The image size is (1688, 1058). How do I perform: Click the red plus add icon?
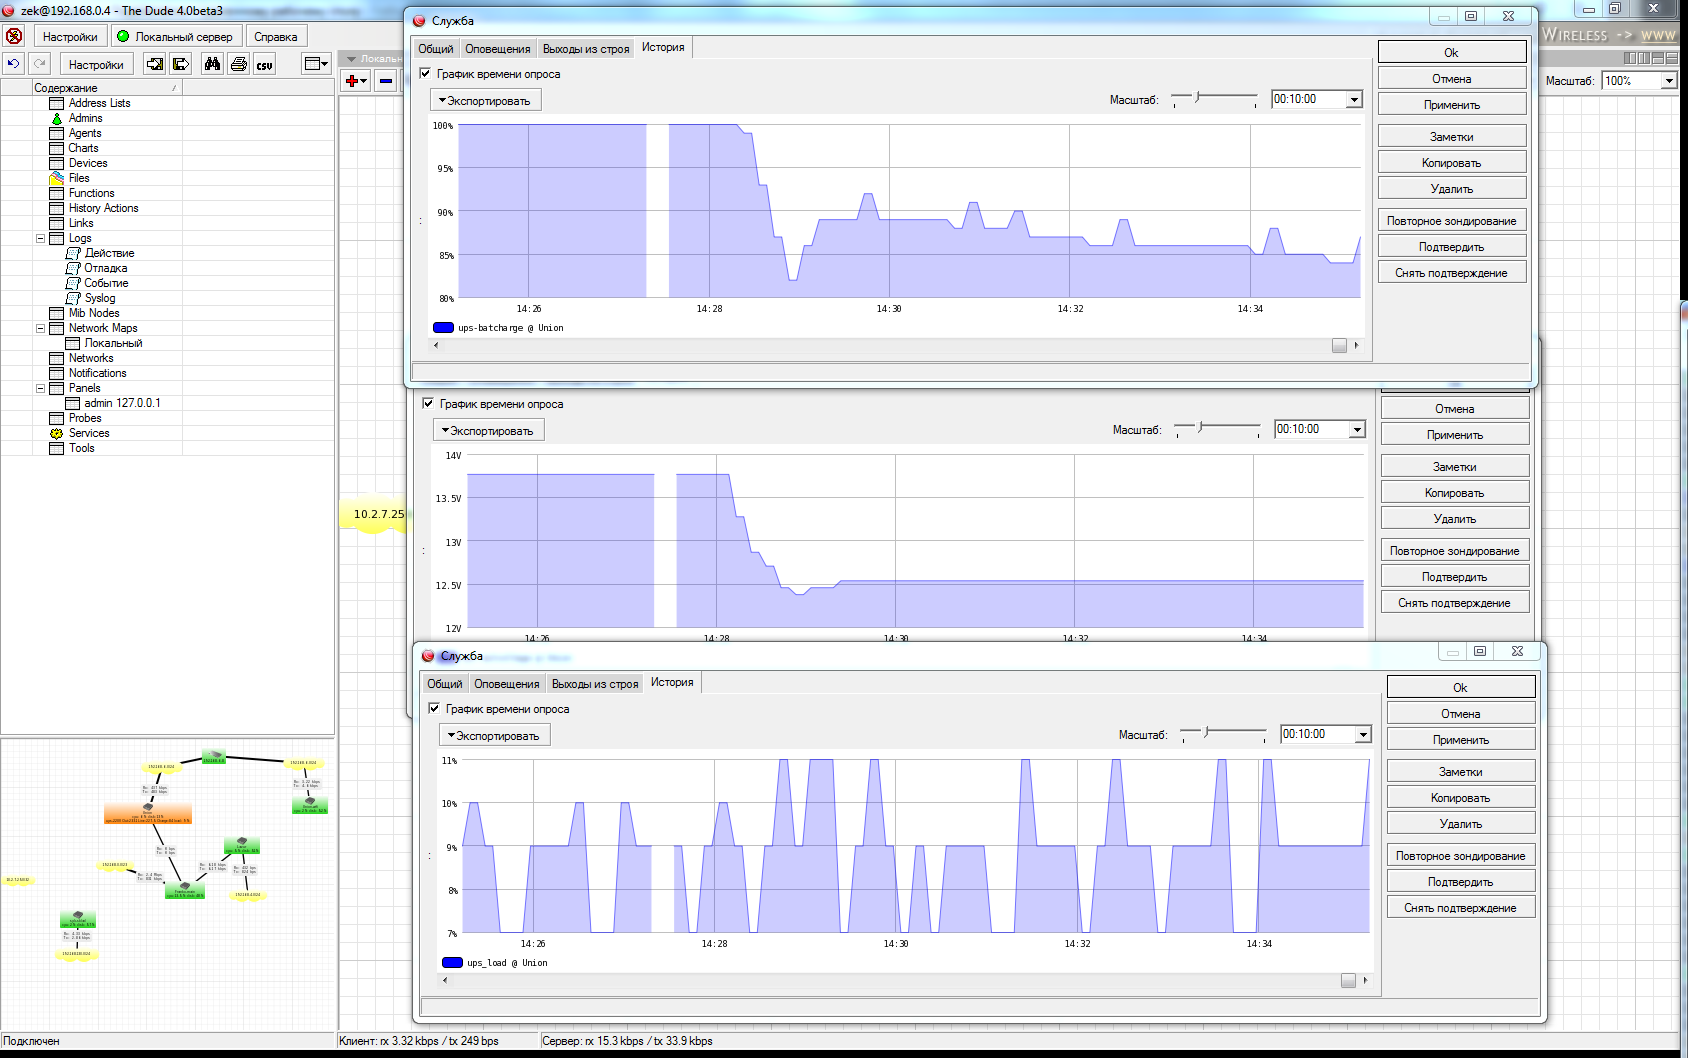tap(355, 81)
